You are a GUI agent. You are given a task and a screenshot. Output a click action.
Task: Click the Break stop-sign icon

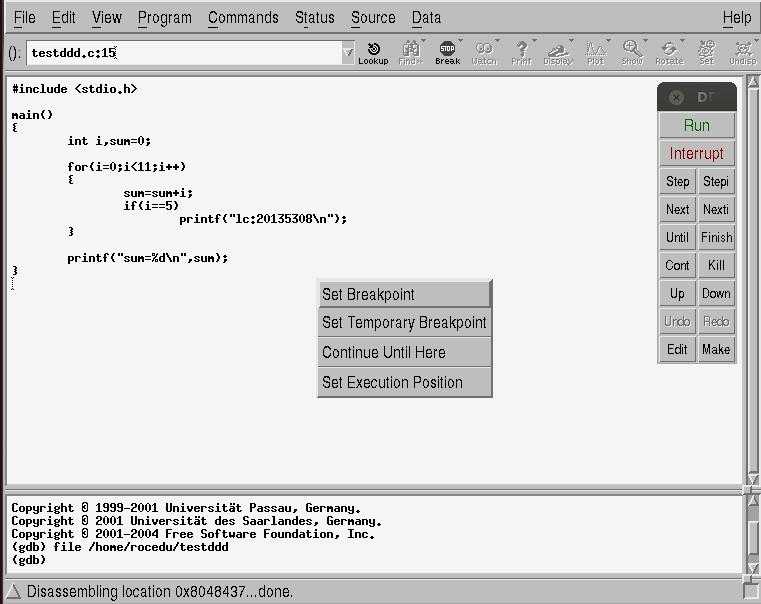tap(447, 53)
